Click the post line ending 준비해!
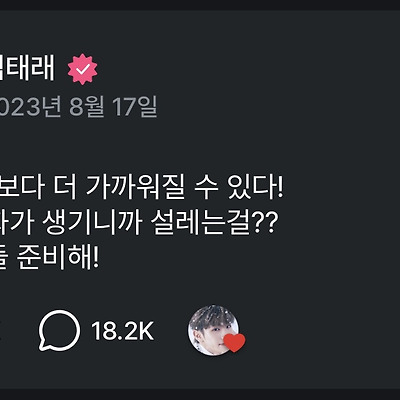Screen dimensions: 400x400 (50, 258)
